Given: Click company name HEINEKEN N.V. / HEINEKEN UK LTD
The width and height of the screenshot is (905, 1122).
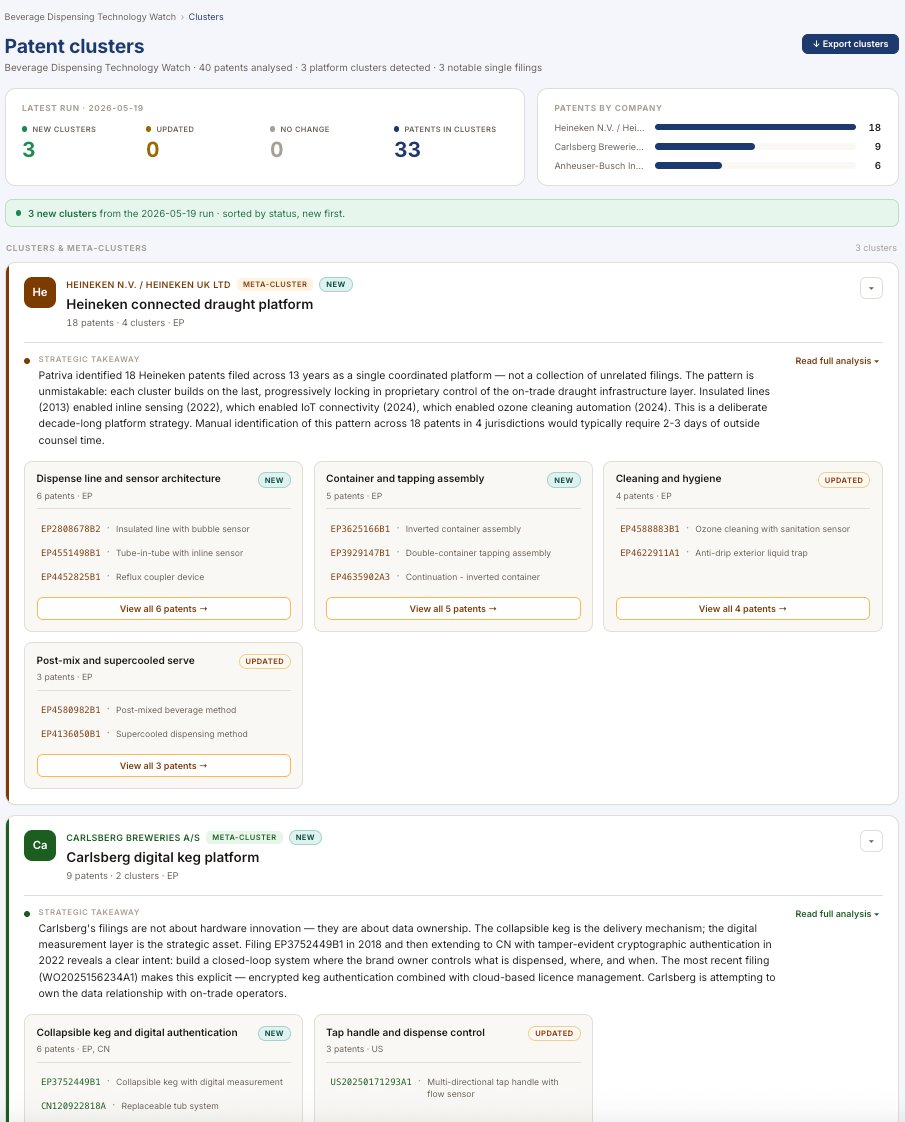Looking at the screenshot, I should (148, 284).
